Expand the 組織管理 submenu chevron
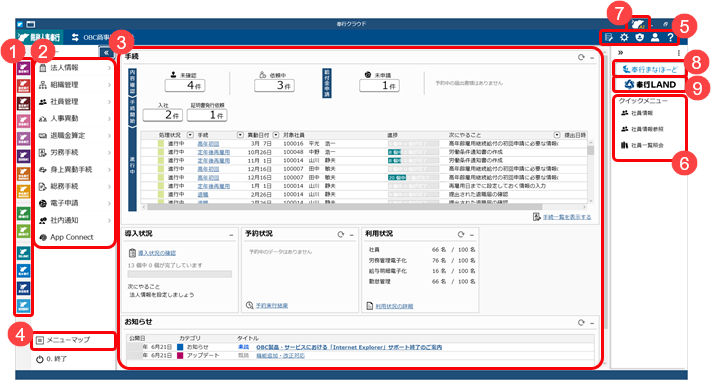Viewport: 711px width, 380px height. click(109, 85)
